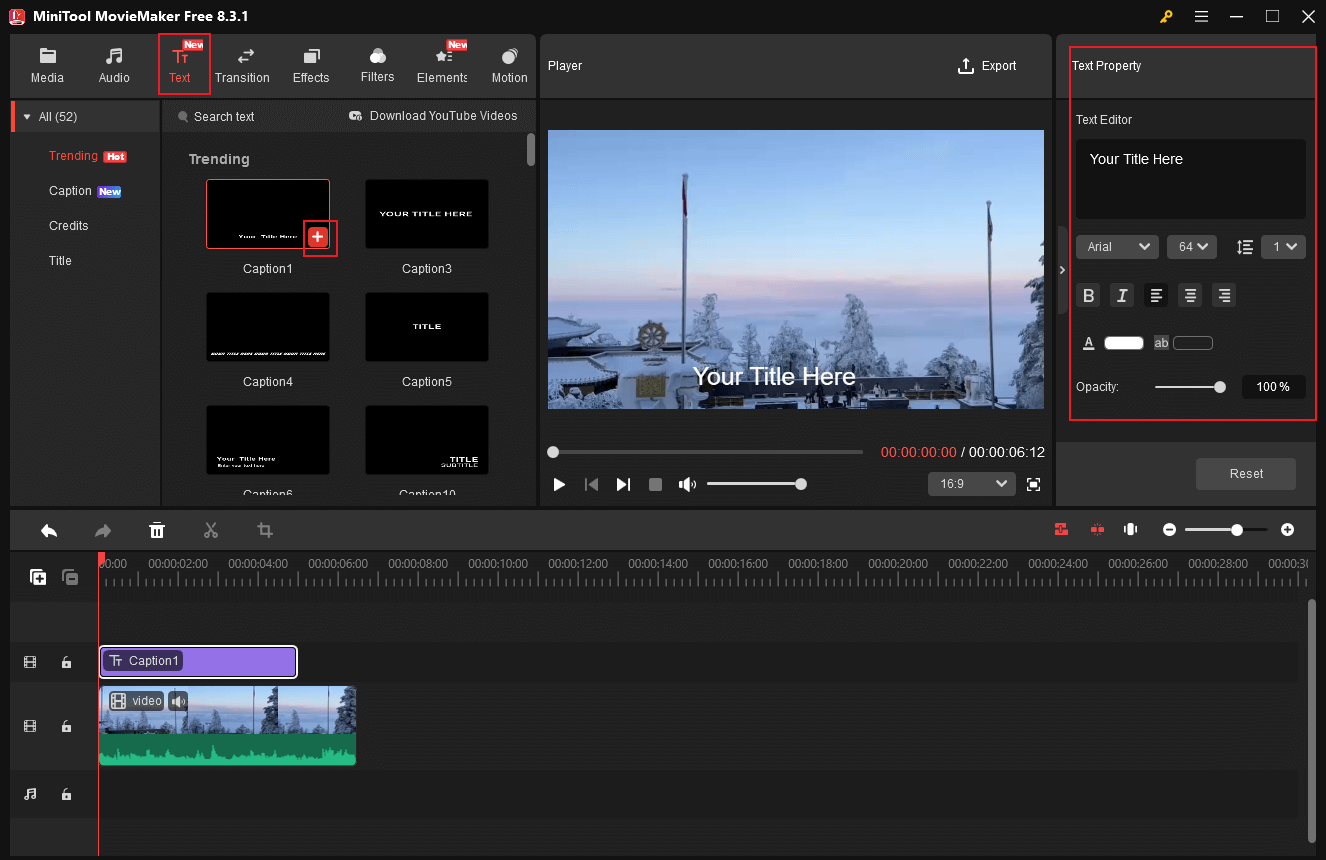The image size is (1326, 860).
Task: Open the font family dropdown showing Arial
Action: point(1117,246)
